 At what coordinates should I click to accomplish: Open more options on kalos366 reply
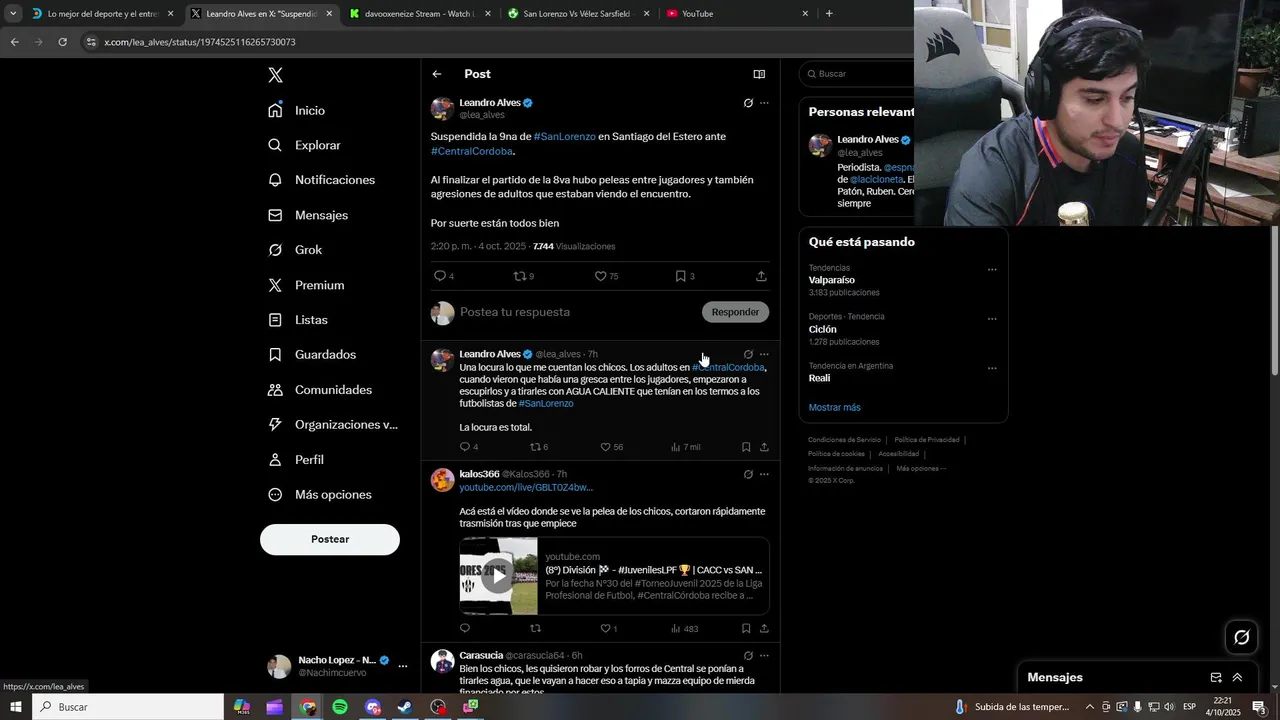pos(764,474)
